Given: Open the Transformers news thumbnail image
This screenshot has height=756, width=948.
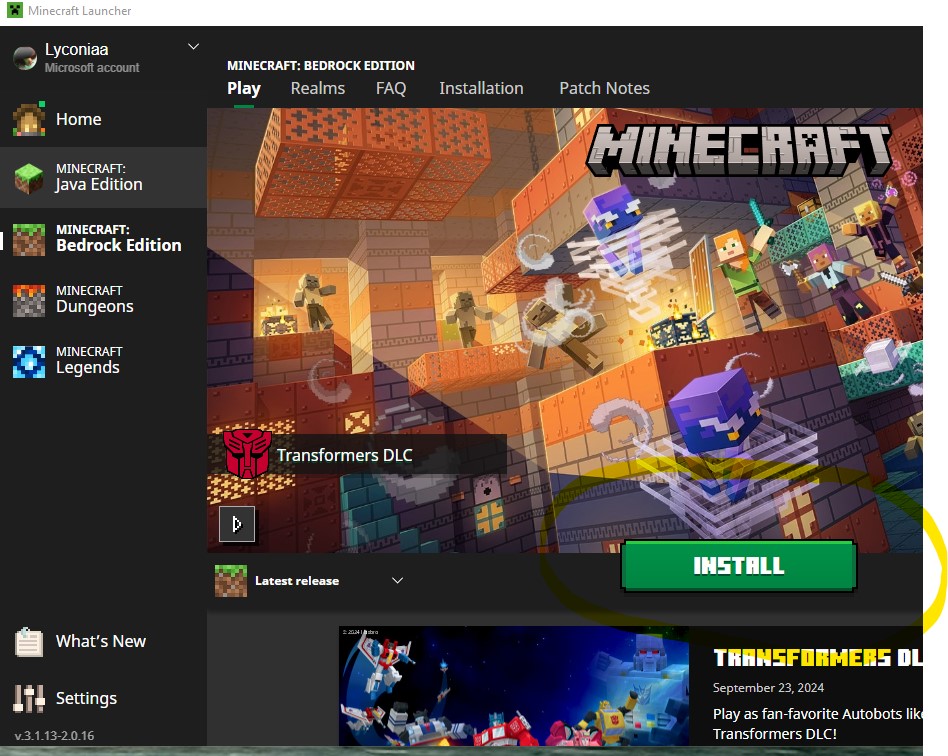Looking at the screenshot, I should (x=514, y=686).
